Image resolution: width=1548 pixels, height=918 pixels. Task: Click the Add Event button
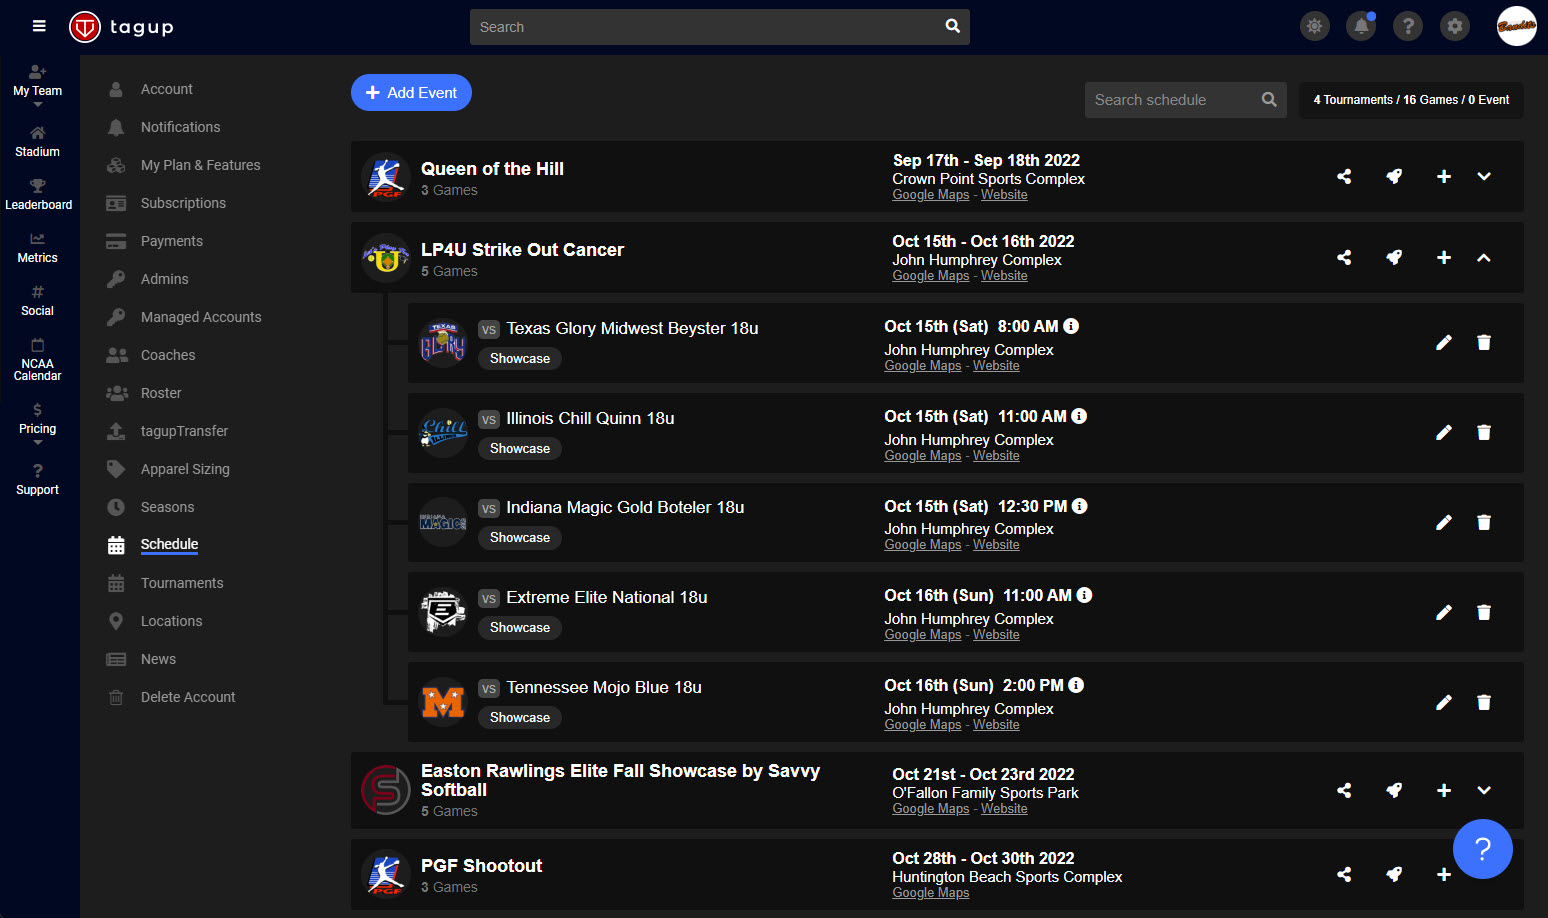pos(411,92)
